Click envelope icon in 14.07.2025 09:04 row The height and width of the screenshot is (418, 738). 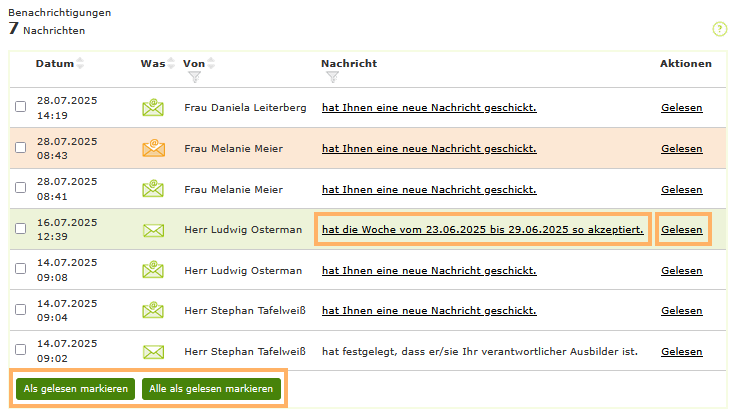pos(153,311)
